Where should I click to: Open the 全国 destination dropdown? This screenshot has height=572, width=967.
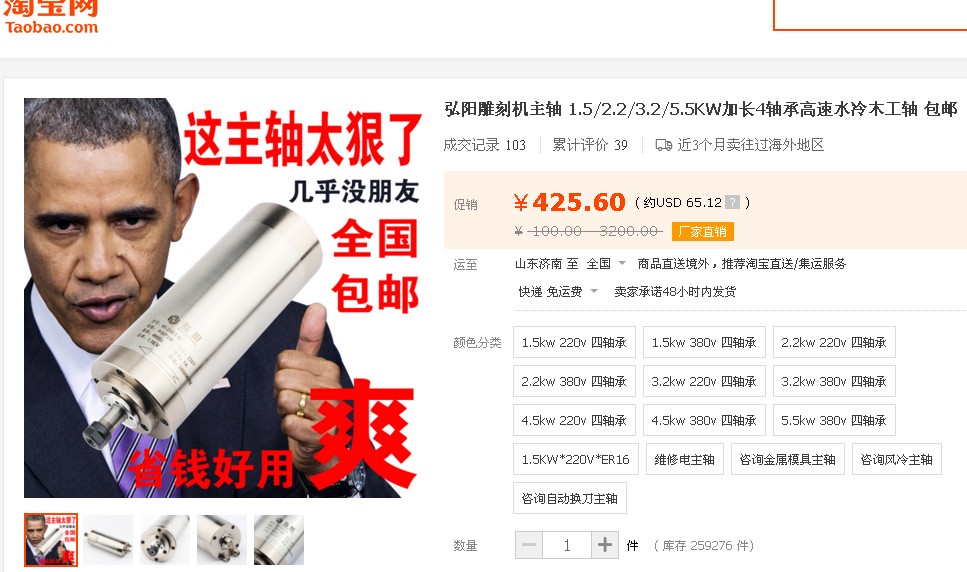[605, 264]
